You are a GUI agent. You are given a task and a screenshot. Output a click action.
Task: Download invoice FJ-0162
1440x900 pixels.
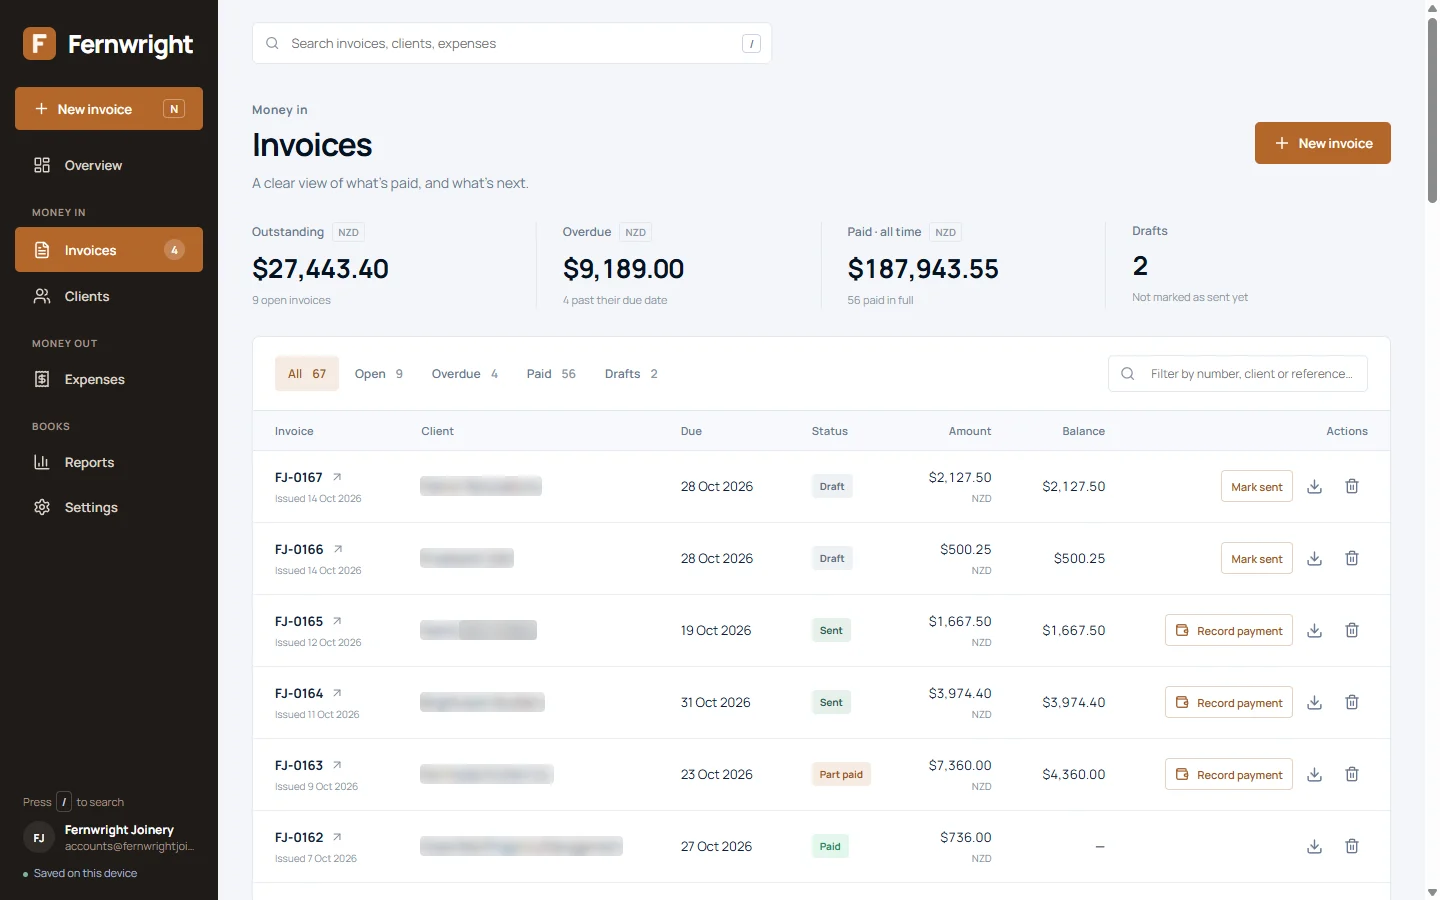[1315, 846]
